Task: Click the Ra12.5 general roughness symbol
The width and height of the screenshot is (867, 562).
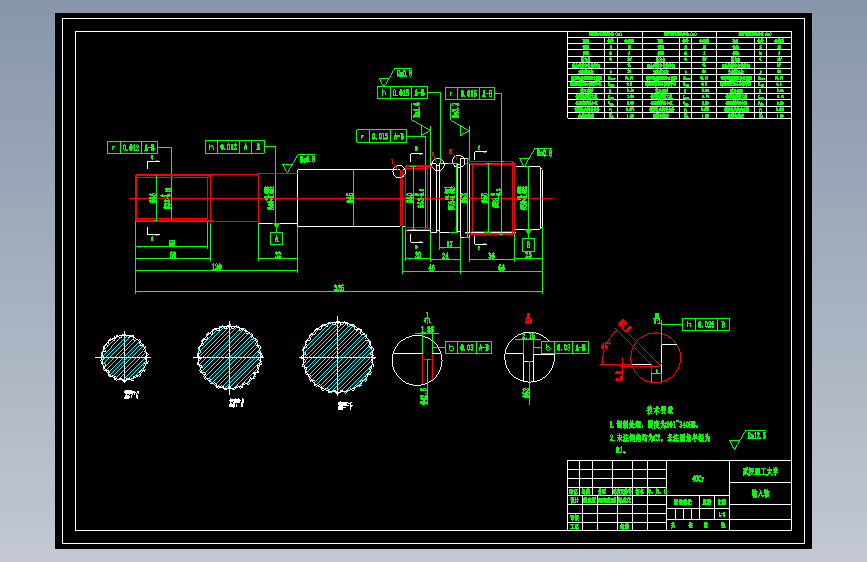Action: [x=748, y=440]
